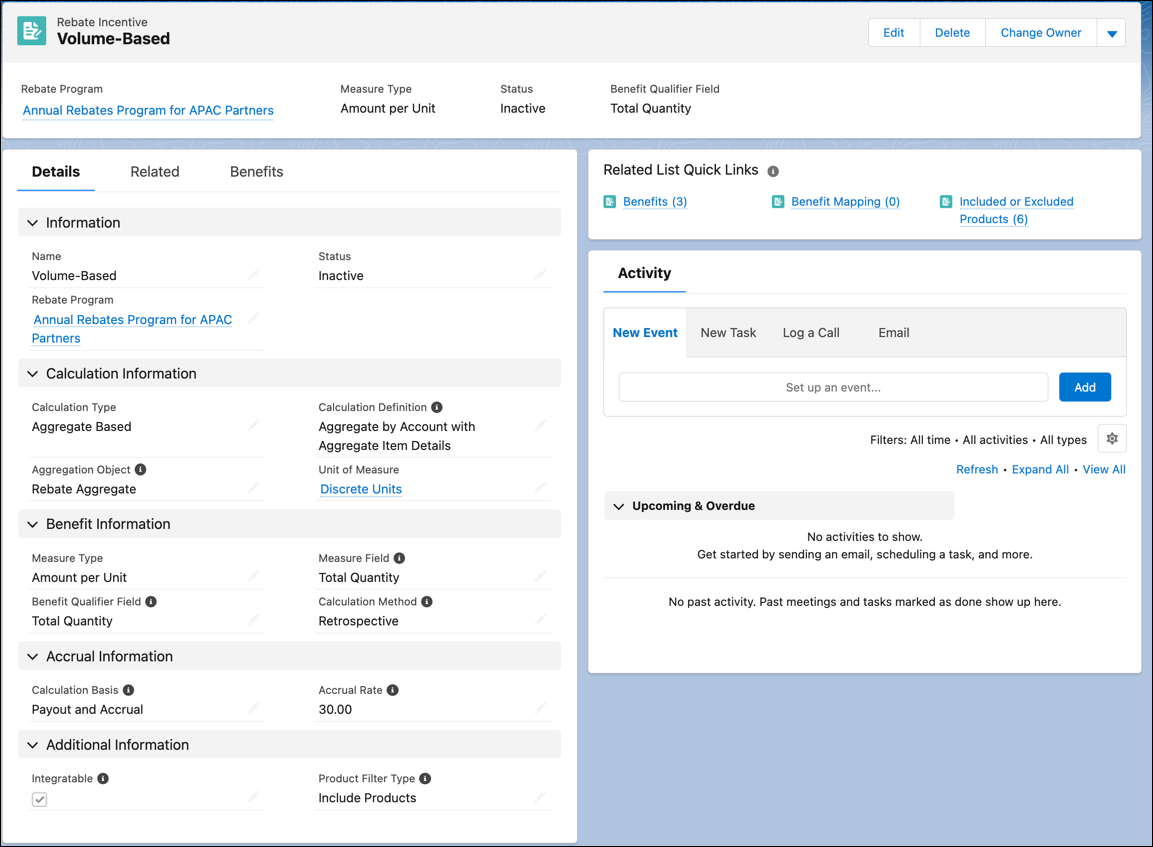Screen dimensions: 1153x847
Task: Click the 'Include Products' value
Action: pyautogui.click(x=367, y=798)
